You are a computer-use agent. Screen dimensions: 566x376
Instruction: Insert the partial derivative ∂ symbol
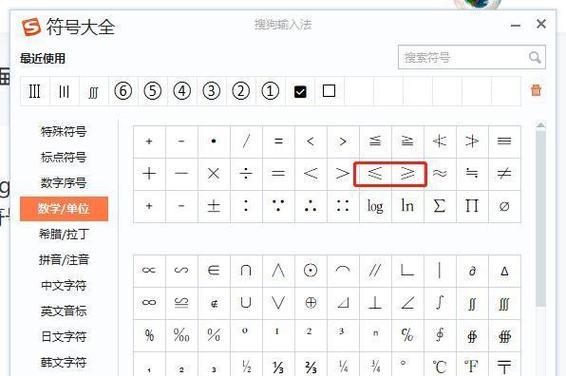[472, 271]
